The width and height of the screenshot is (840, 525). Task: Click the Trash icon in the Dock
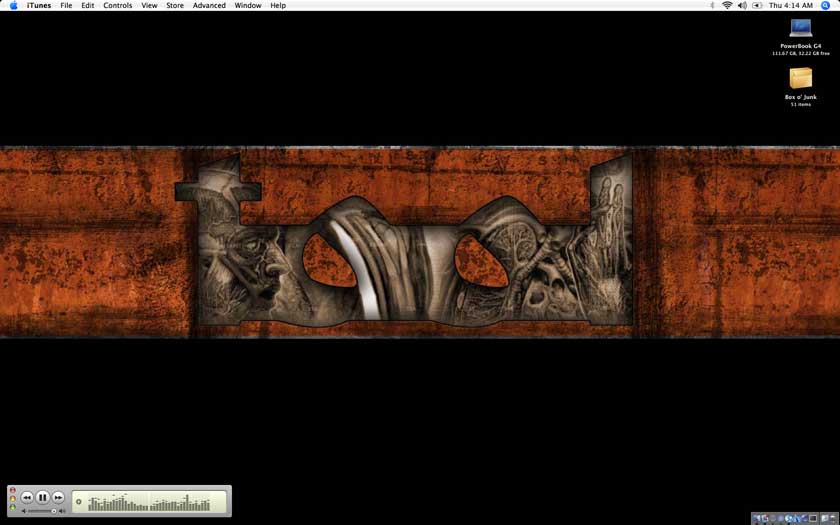coord(834,518)
